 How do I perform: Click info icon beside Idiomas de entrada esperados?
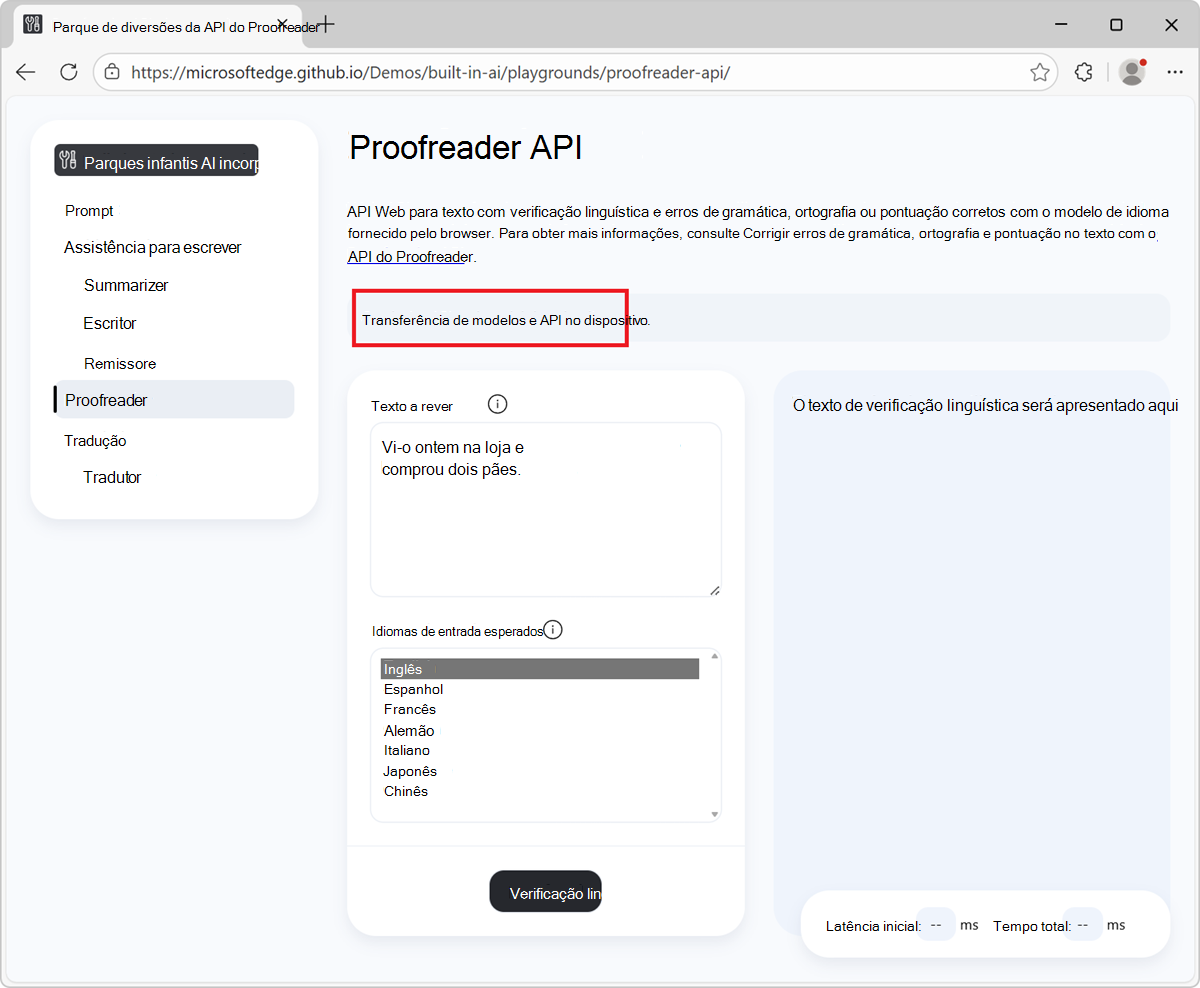click(552, 630)
